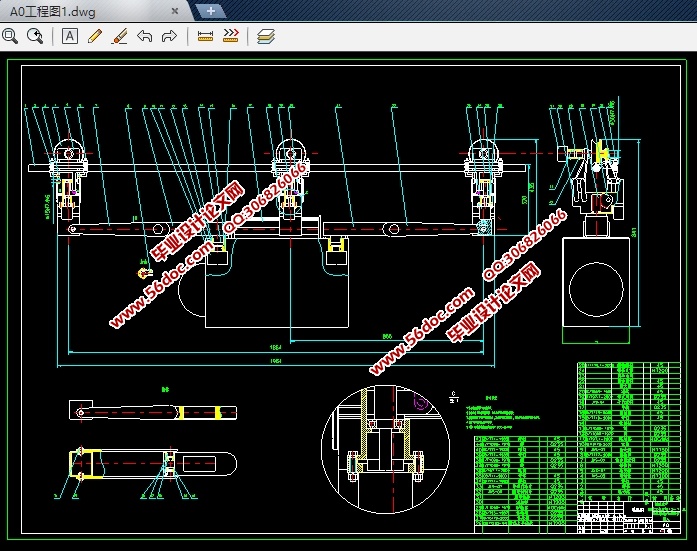Viewport: 697px width, 551px height.
Task: Click the title block in drawing corner
Action: pos(629,517)
